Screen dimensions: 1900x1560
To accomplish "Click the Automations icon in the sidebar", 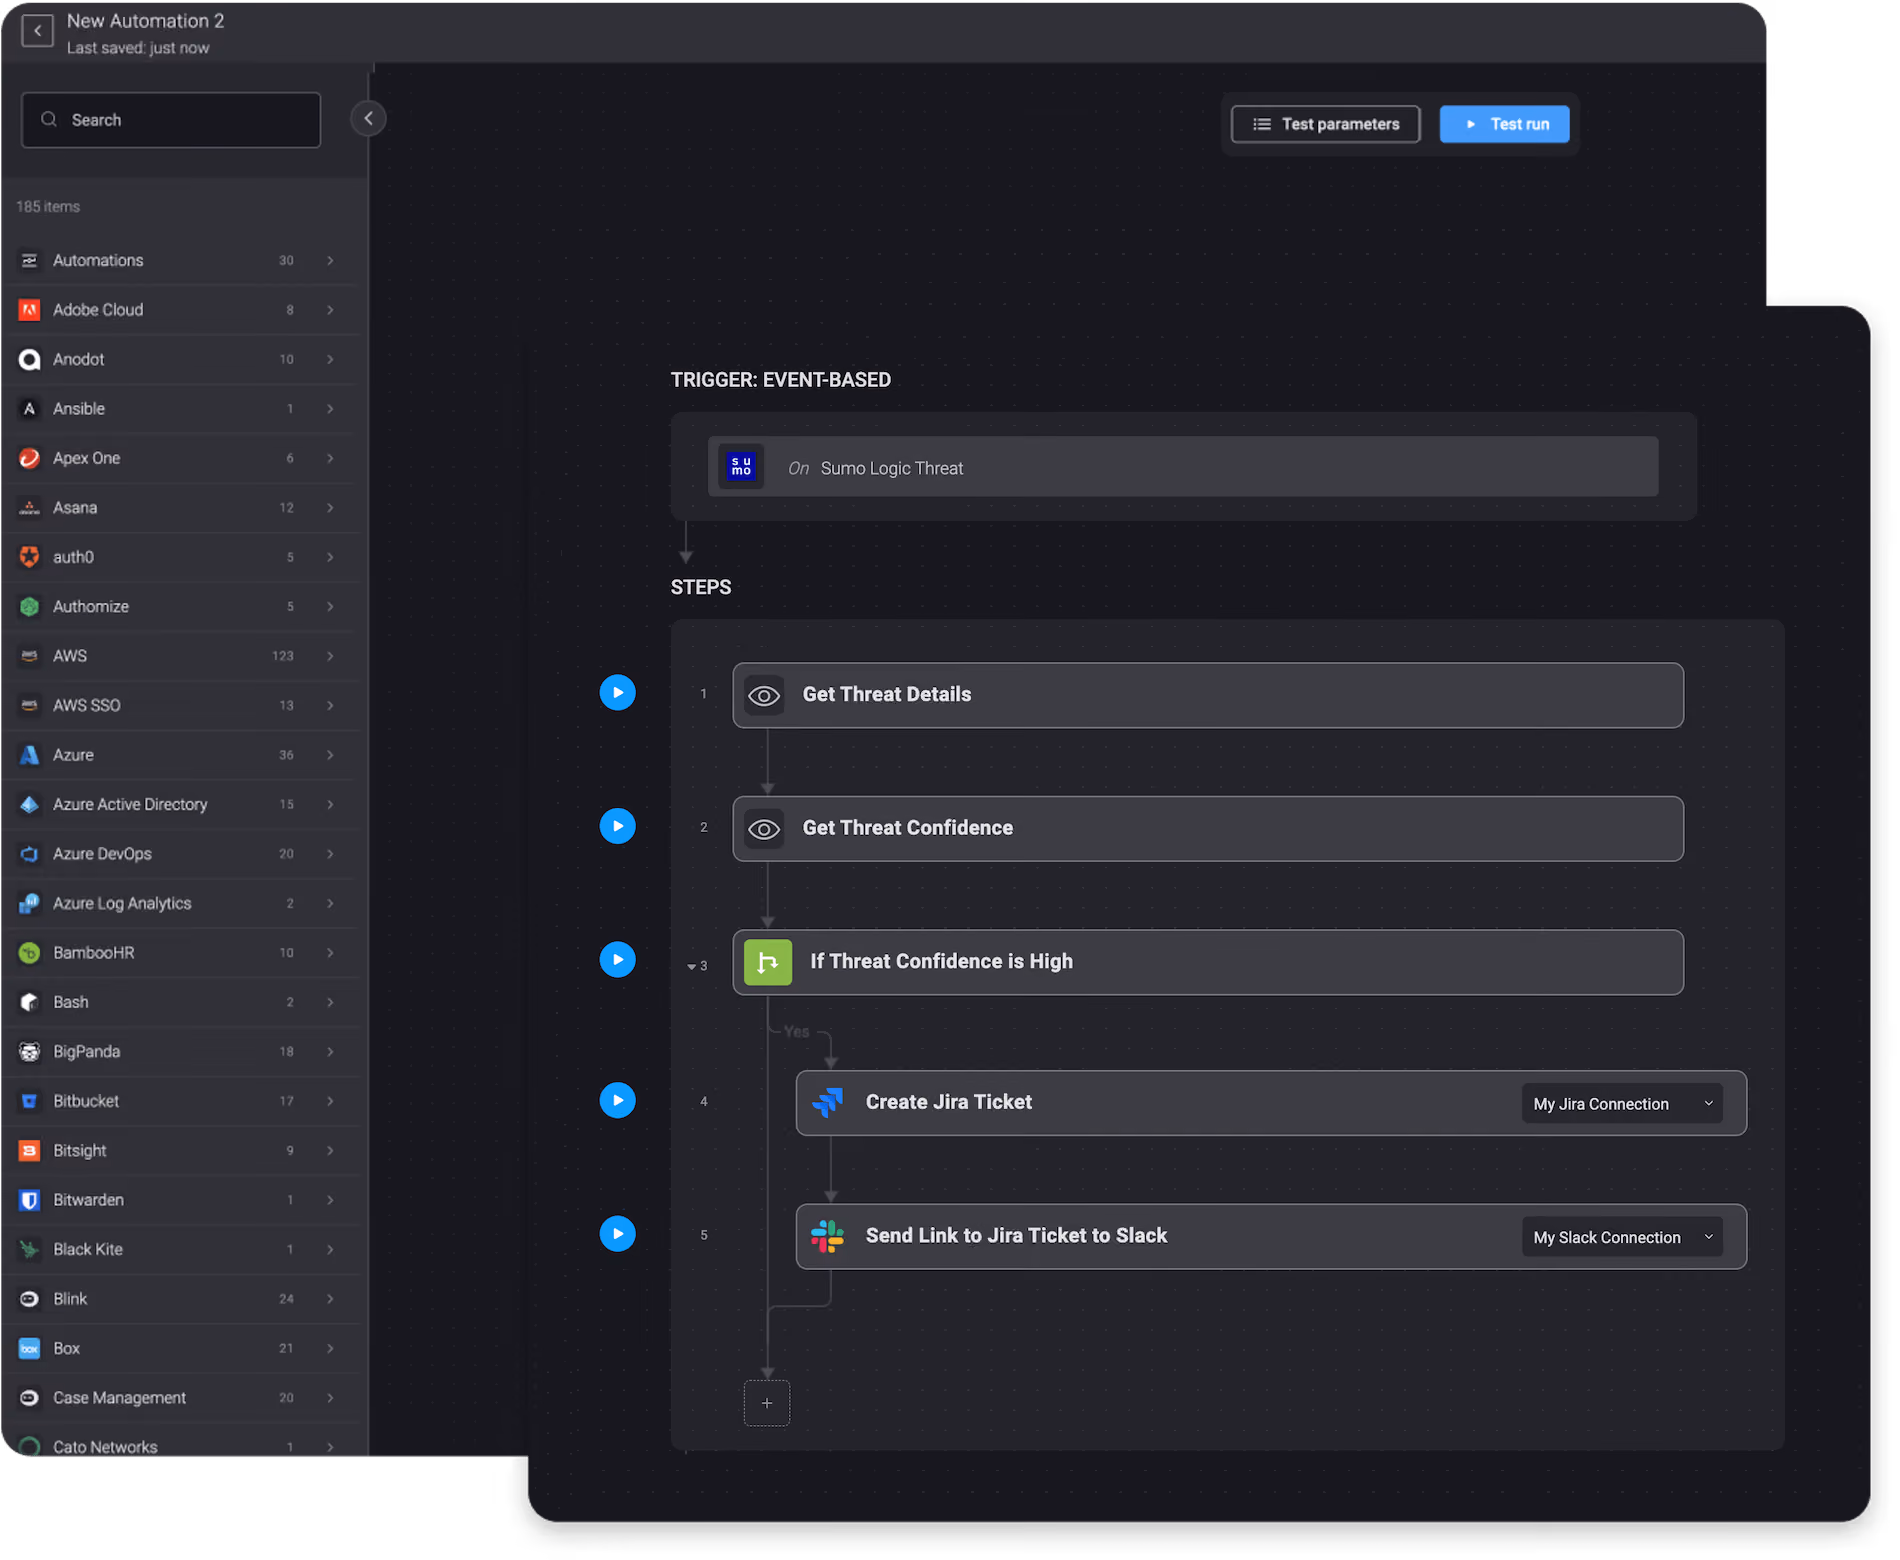I will click(29, 260).
